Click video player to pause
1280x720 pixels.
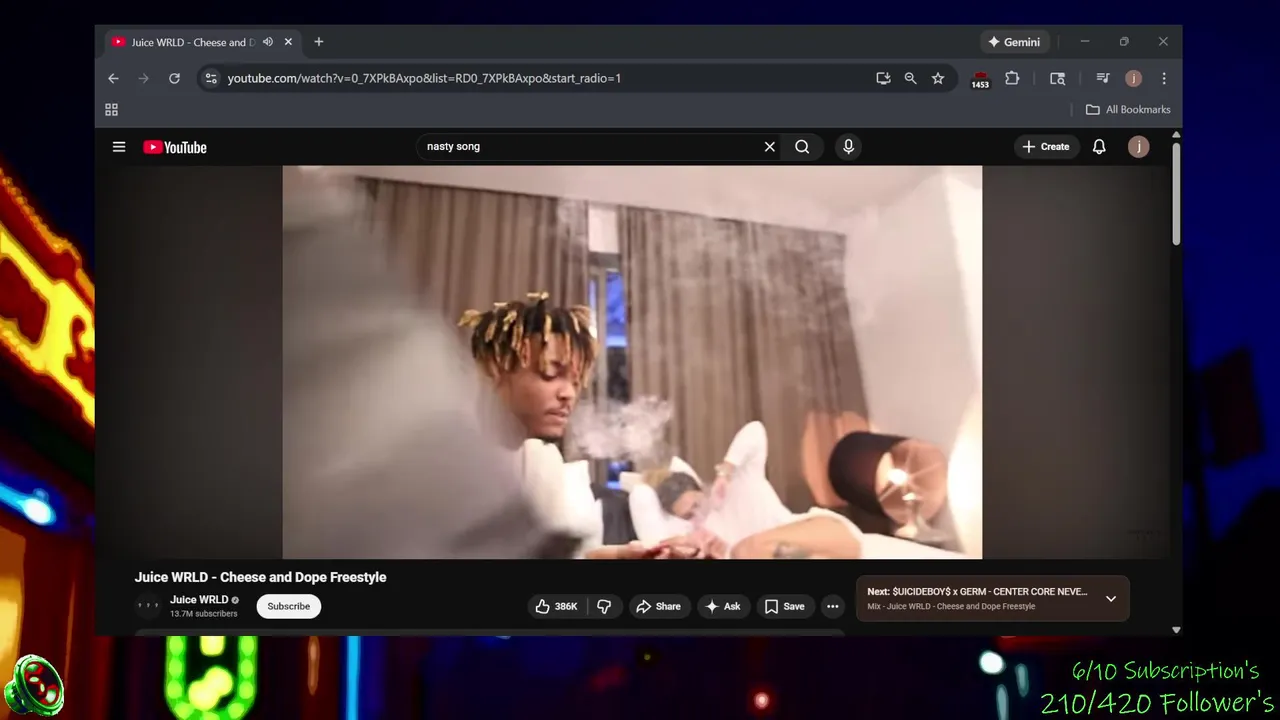pyautogui.click(x=632, y=362)
